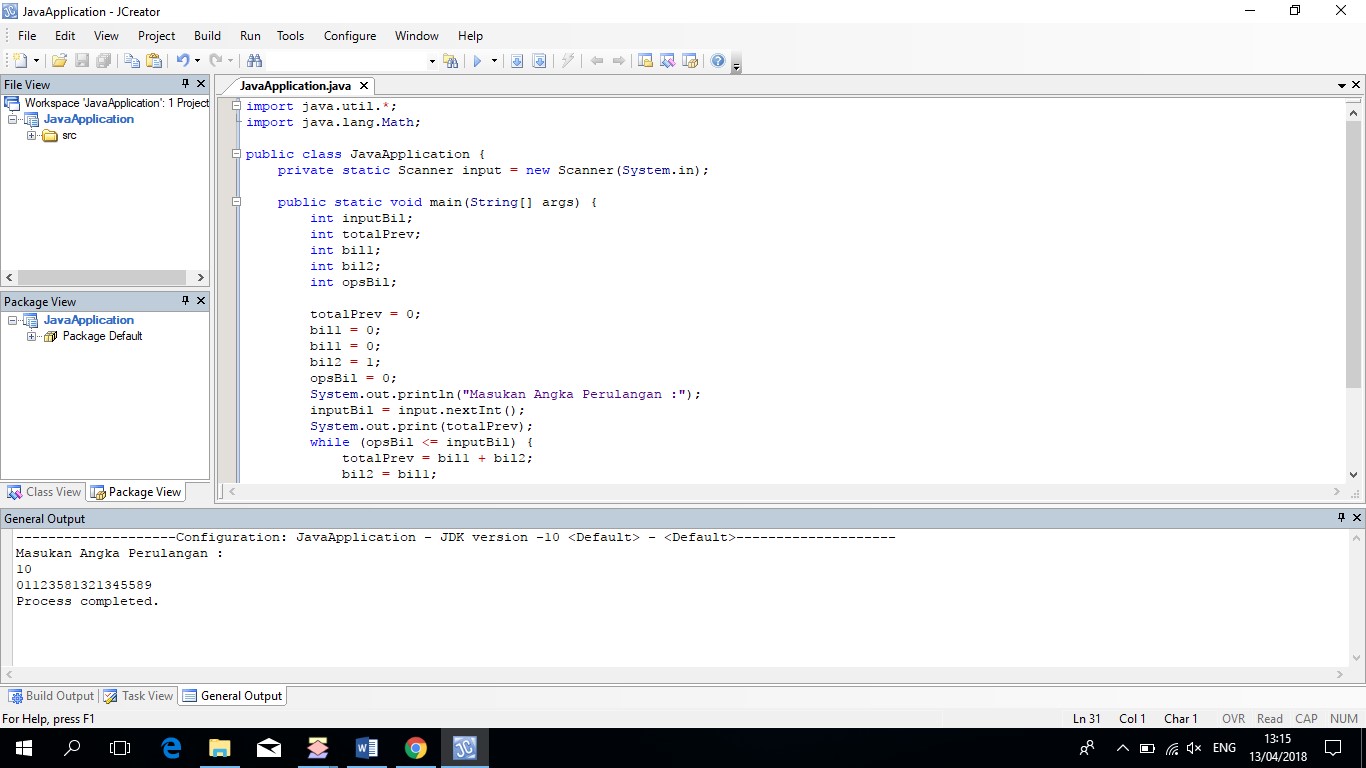1366x768 pixels.
Task: Switch to the Package View tab
Action: (136, 492)
